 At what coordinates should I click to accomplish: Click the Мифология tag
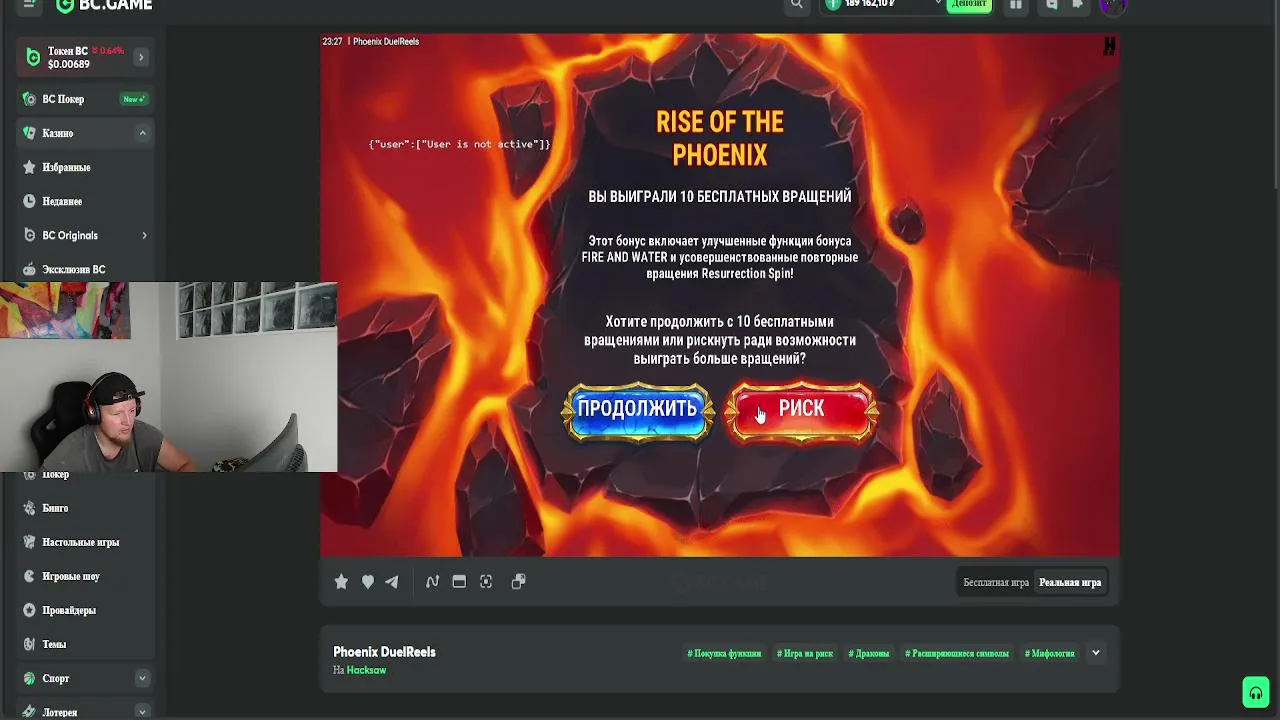1050,653
